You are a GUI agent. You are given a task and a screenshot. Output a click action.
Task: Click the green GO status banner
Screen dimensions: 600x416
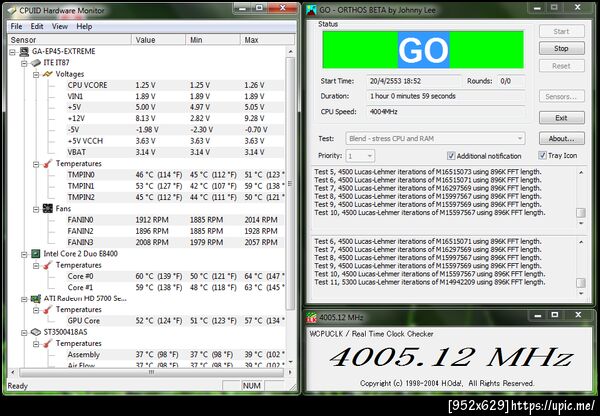tap(423, 50)
